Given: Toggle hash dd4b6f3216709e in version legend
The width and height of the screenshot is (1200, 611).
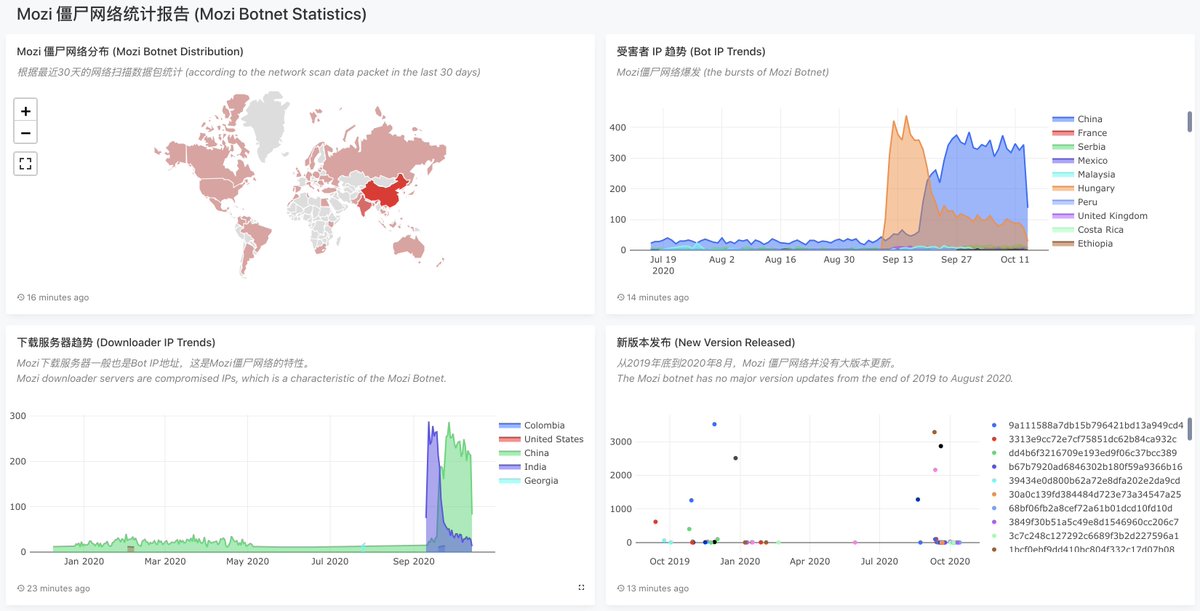Looking at the screenshot, I should click(1086, 453).
